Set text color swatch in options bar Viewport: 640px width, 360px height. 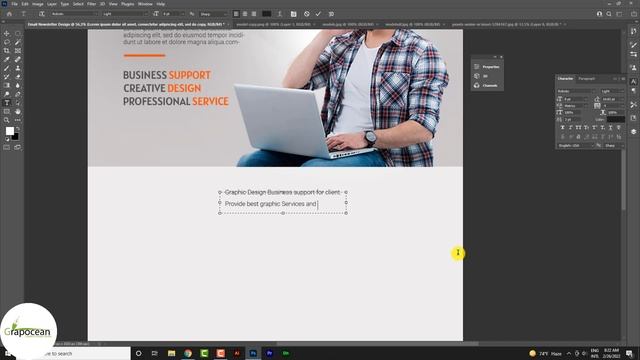click(x=267, y=14)
